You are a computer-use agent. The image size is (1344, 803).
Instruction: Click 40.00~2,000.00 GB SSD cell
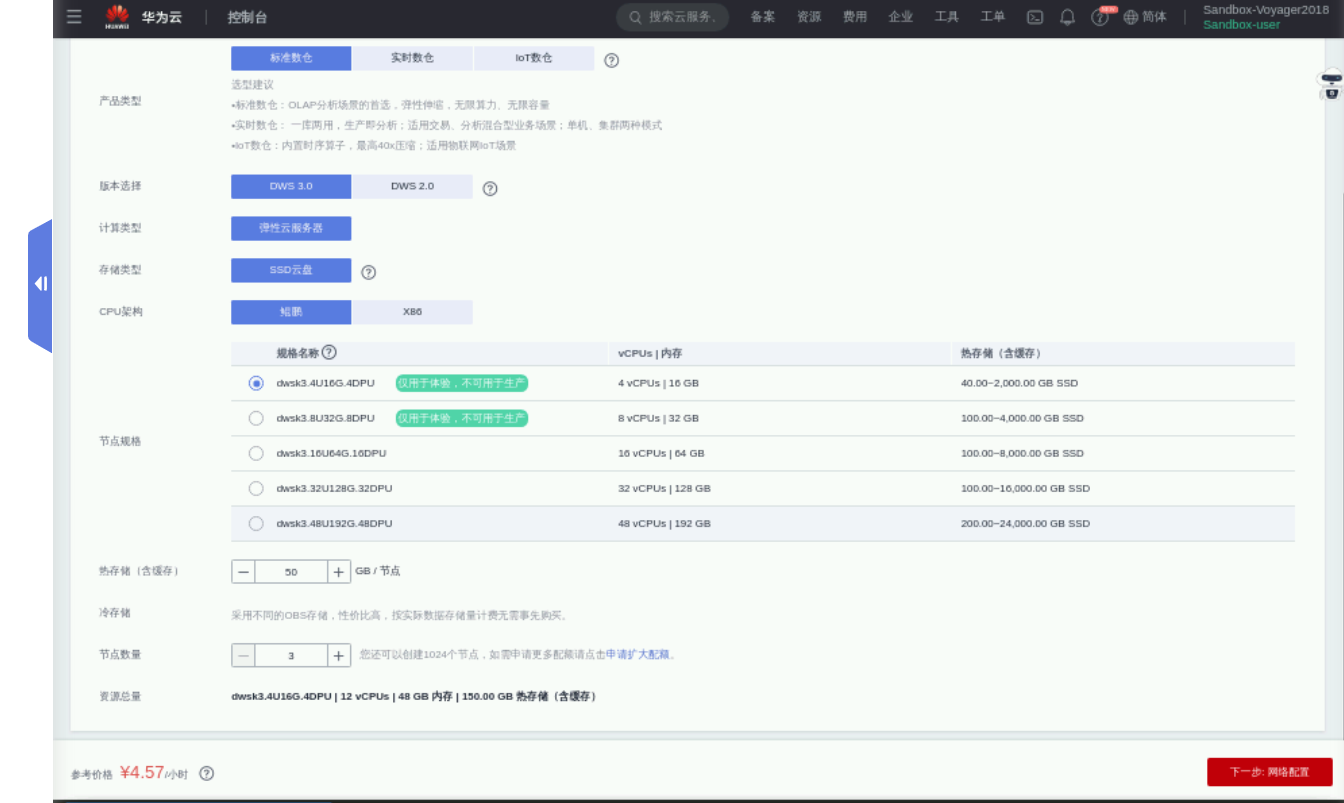click(x=1019, y=383)
